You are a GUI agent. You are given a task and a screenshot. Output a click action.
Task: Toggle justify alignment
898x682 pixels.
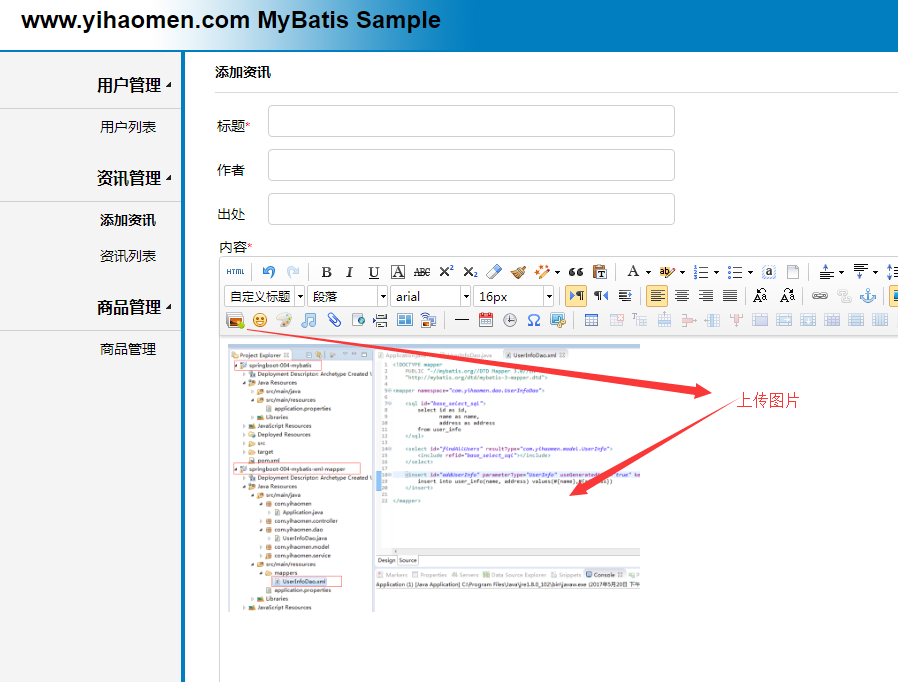coord(730,296)
